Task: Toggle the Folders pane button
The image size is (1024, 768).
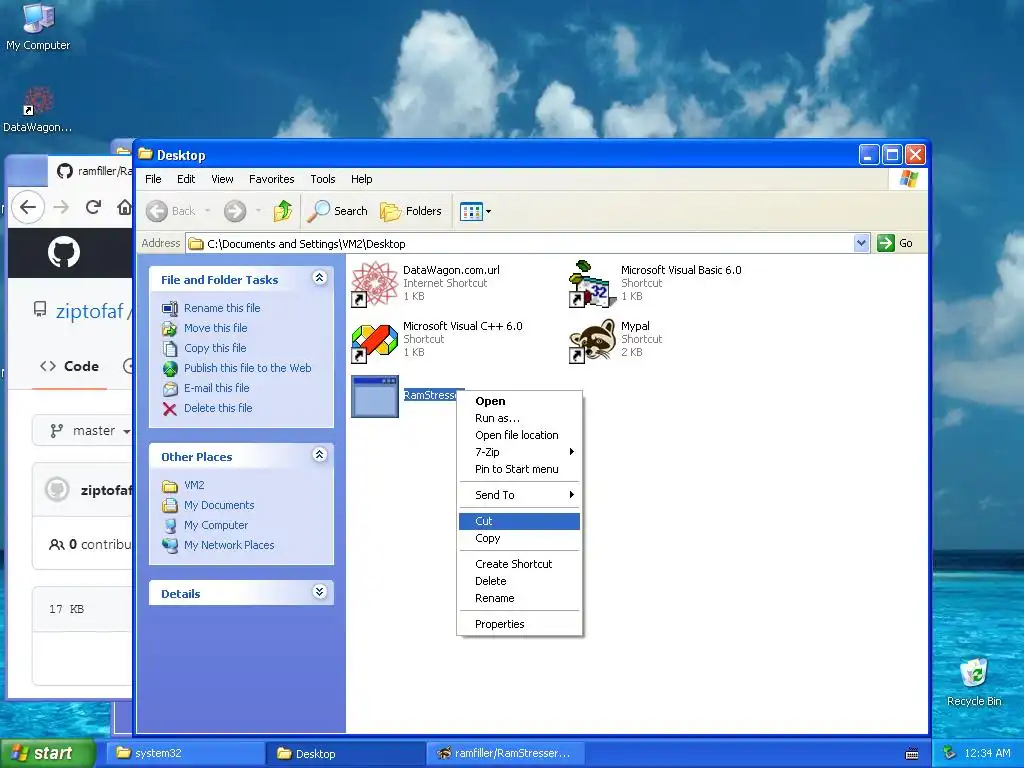Action: 411,211
